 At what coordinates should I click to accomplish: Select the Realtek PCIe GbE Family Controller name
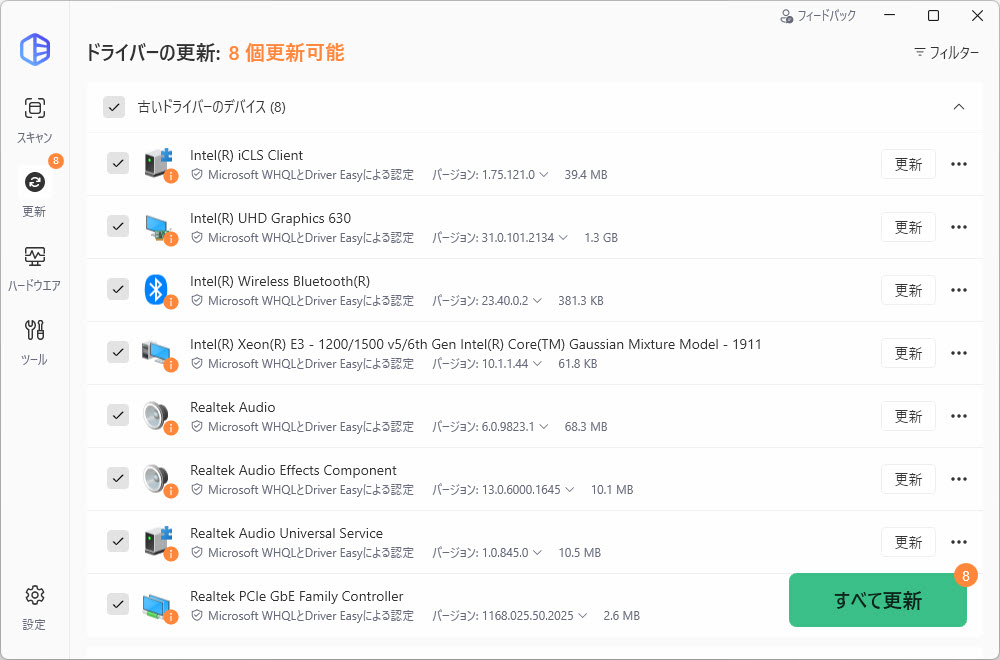[x=297, y=596]
